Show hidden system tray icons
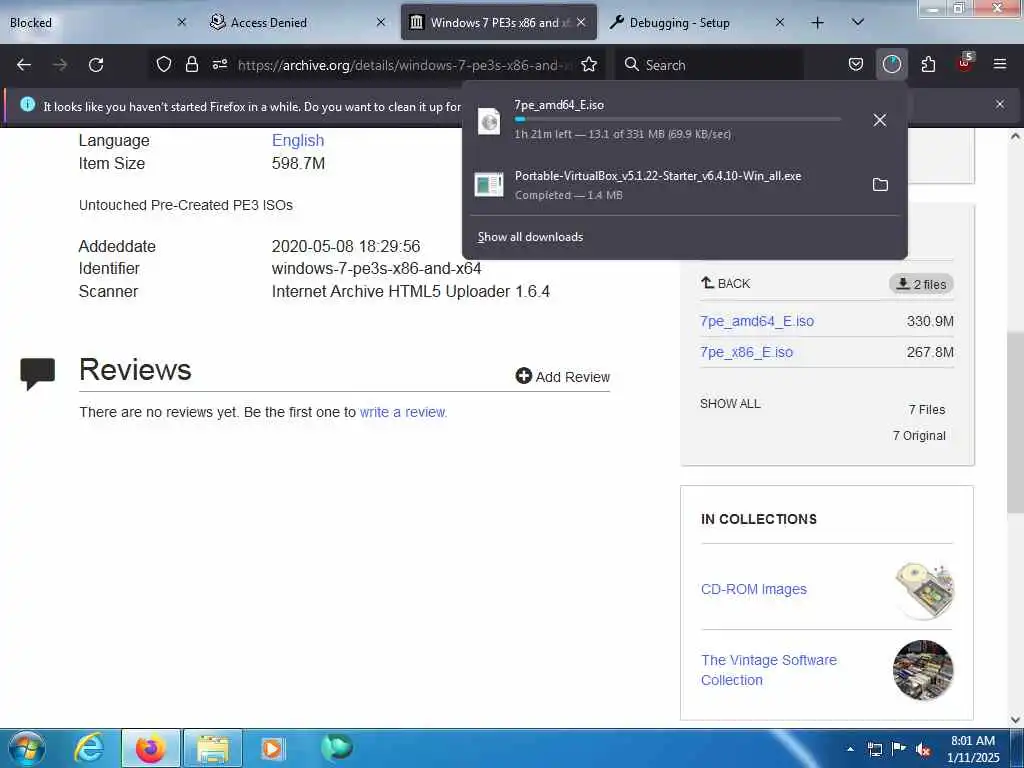The width and height of the screenshot is (1024, 768). 850,749
